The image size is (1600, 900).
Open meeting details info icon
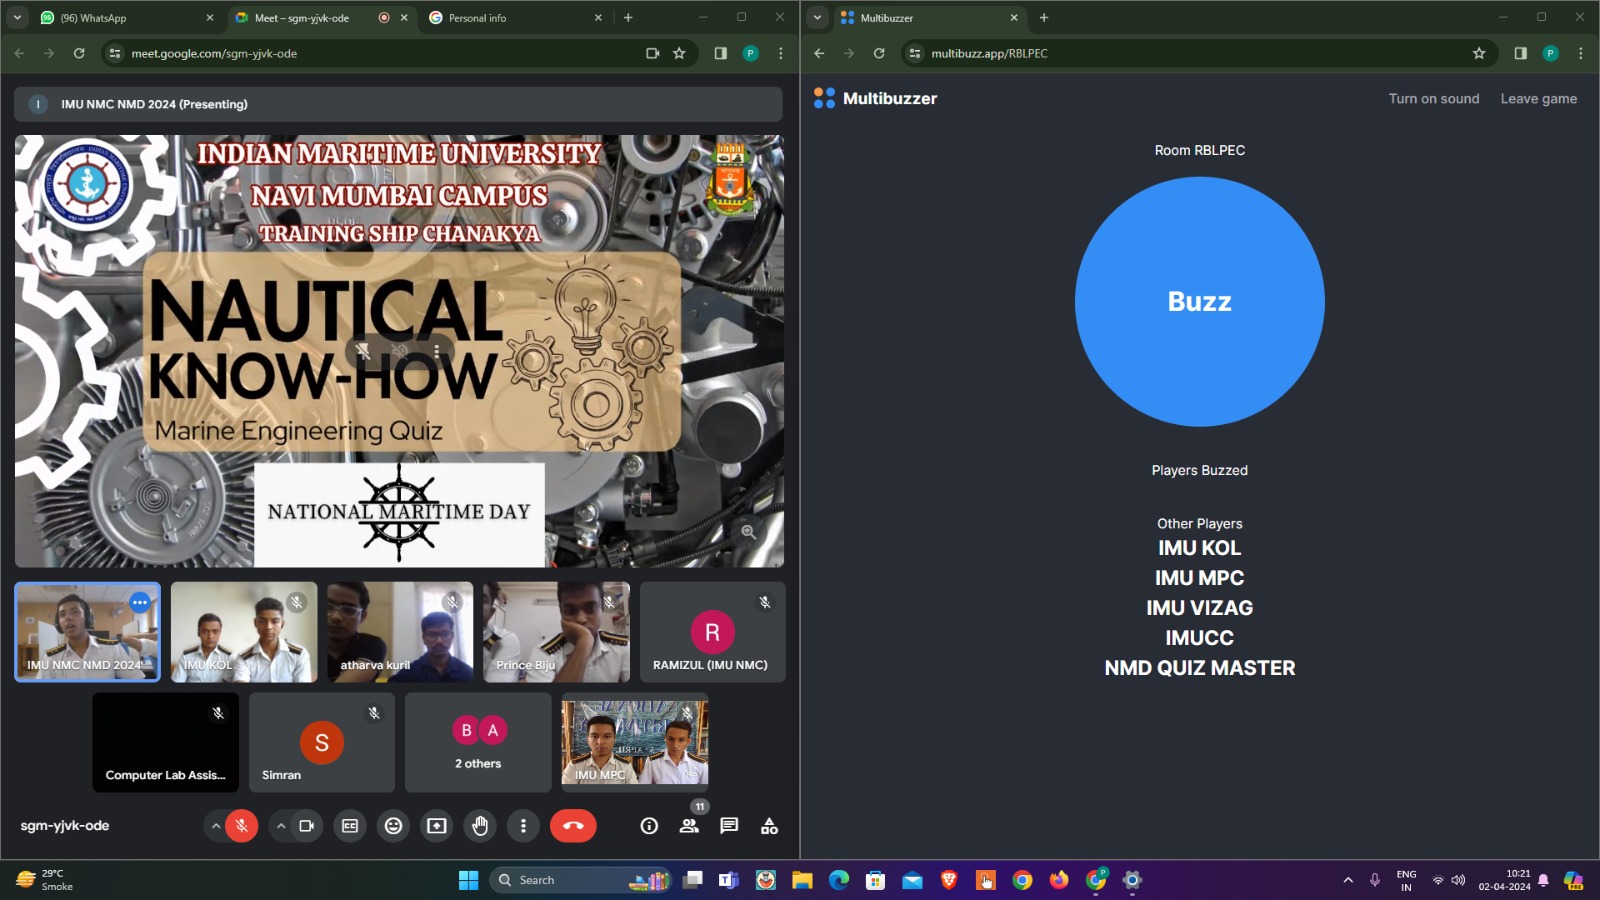click(649, 826)
